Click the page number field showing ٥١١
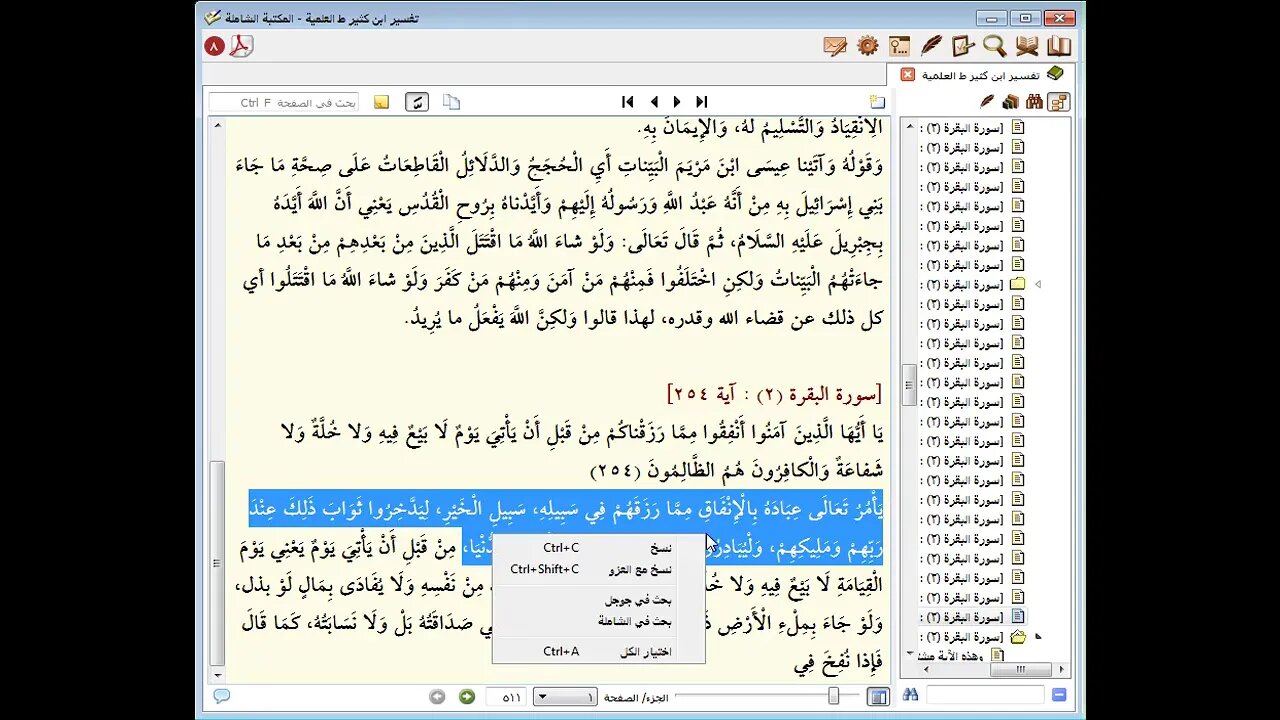The width and height of the screenshot is (1280, 720). (506, 696)
